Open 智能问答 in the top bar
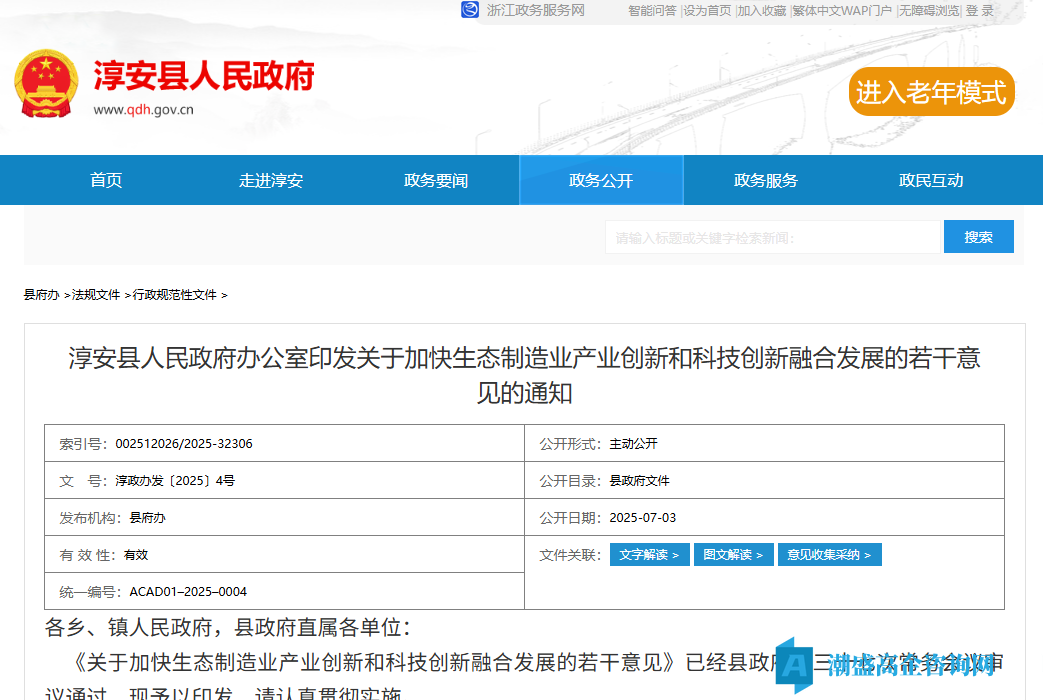 click(652, 10)
